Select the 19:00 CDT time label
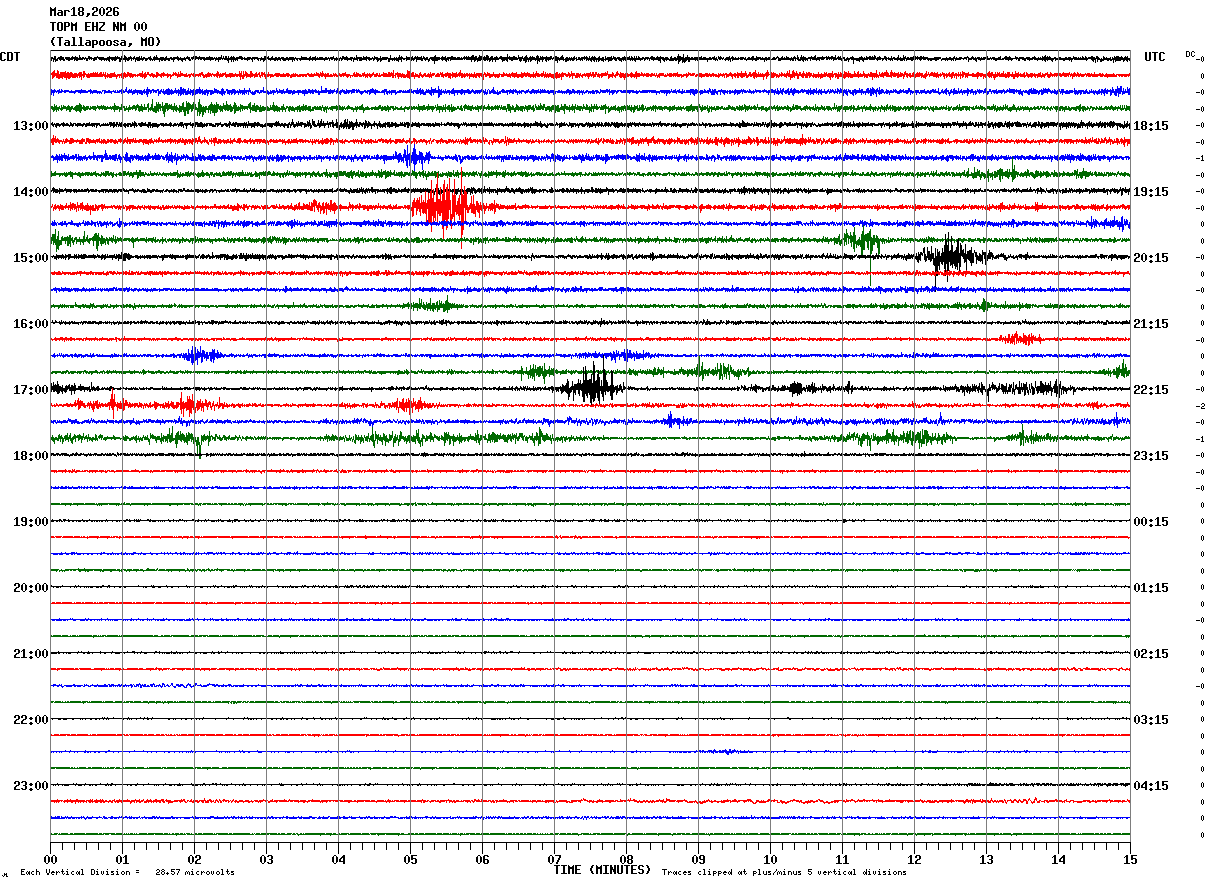1210x886 pixels. point(31,522)
